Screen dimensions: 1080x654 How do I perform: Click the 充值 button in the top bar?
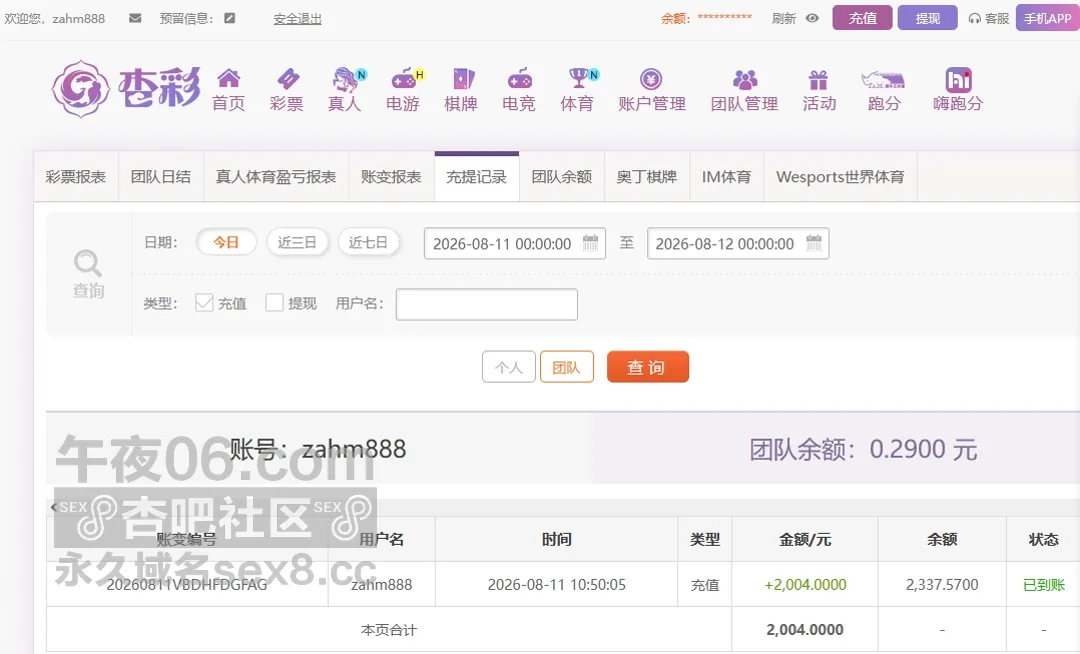[862, 18]
